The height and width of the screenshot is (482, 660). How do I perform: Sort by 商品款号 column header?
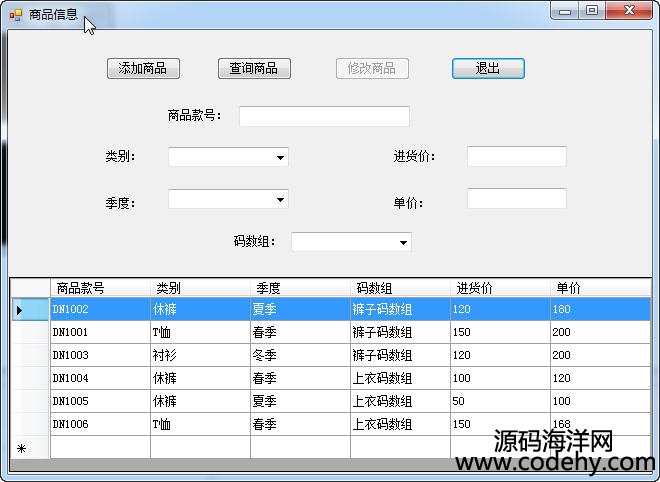click(100, 288)
